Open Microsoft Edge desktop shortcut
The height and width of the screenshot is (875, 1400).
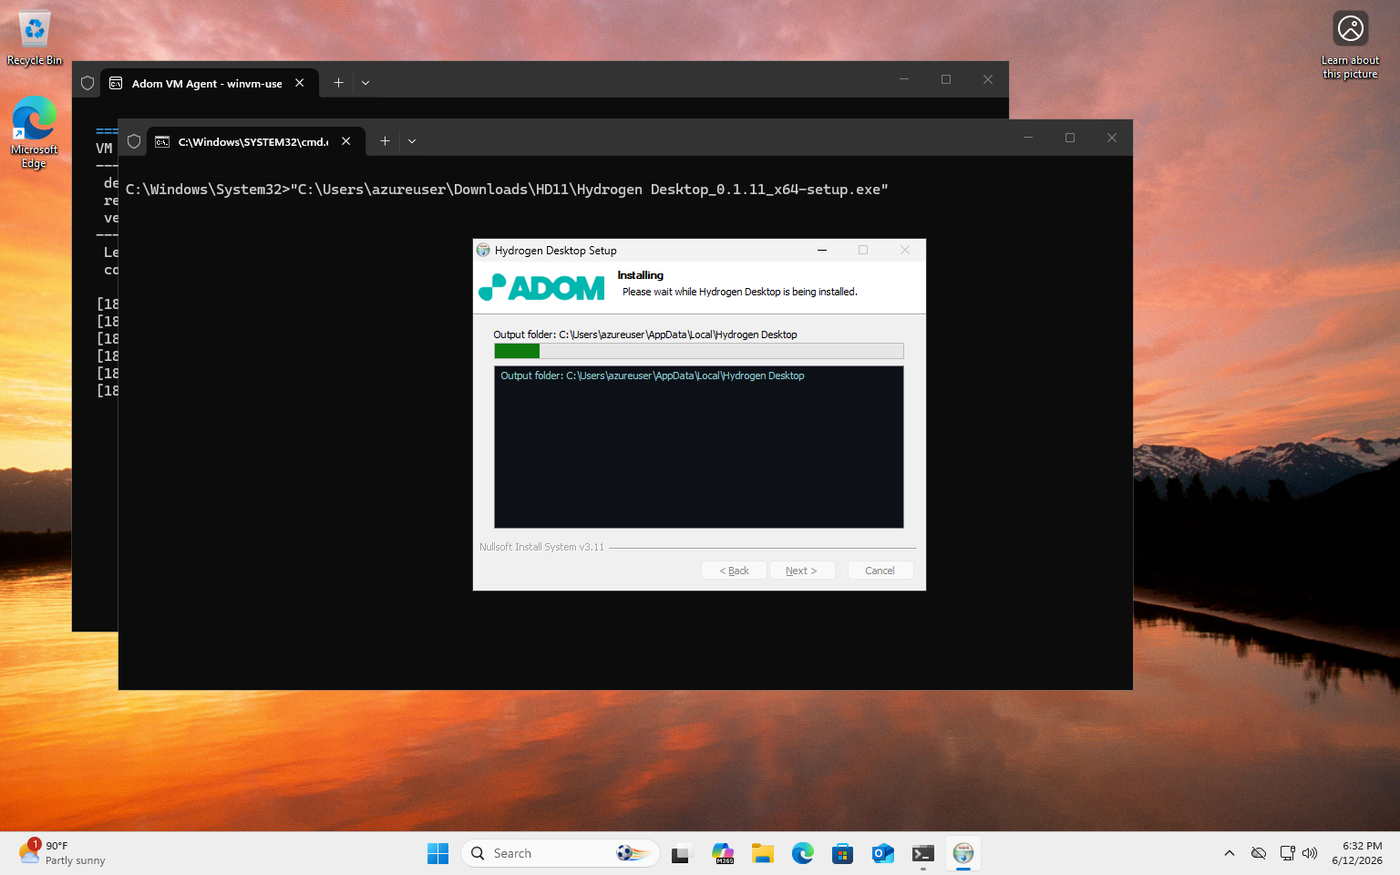point(34,132)
